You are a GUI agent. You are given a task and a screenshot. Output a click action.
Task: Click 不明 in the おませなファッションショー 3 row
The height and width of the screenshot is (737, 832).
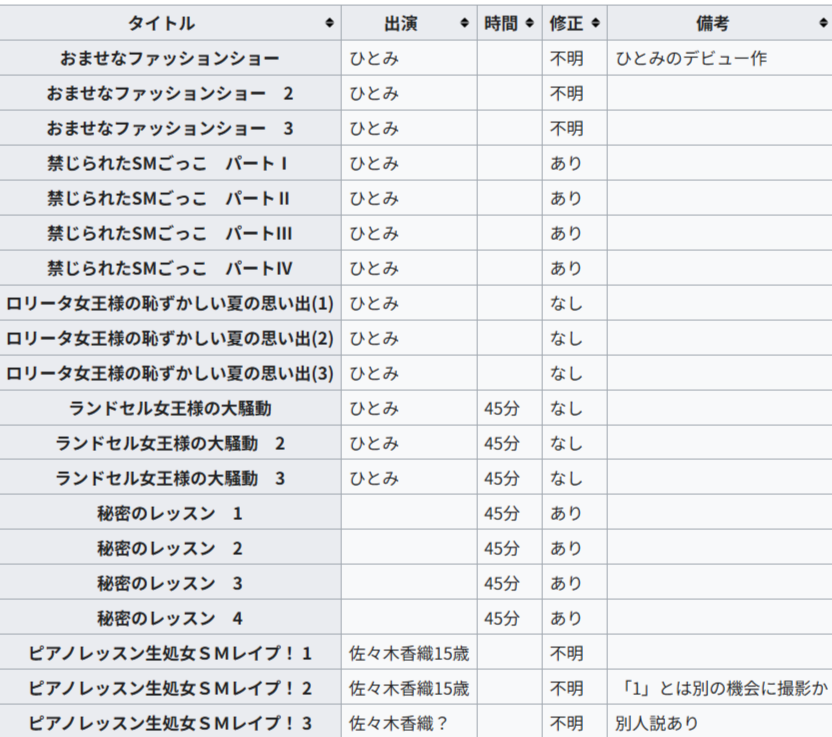pyautogui.click(x=566, y=128)
